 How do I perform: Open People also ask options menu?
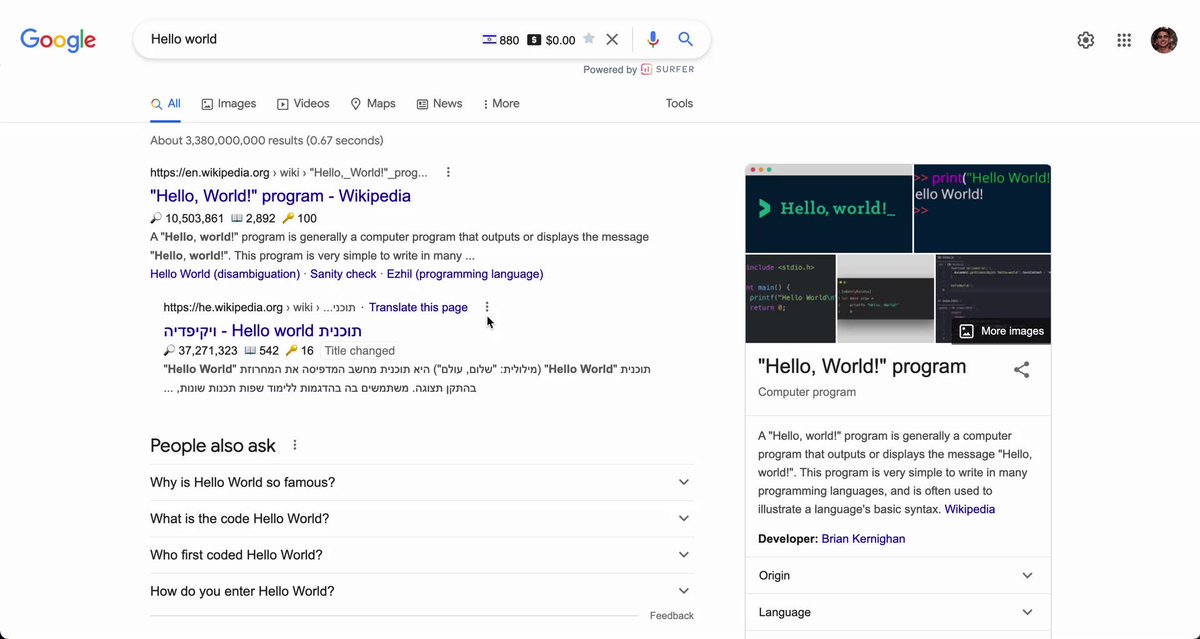tap(294, 445)
